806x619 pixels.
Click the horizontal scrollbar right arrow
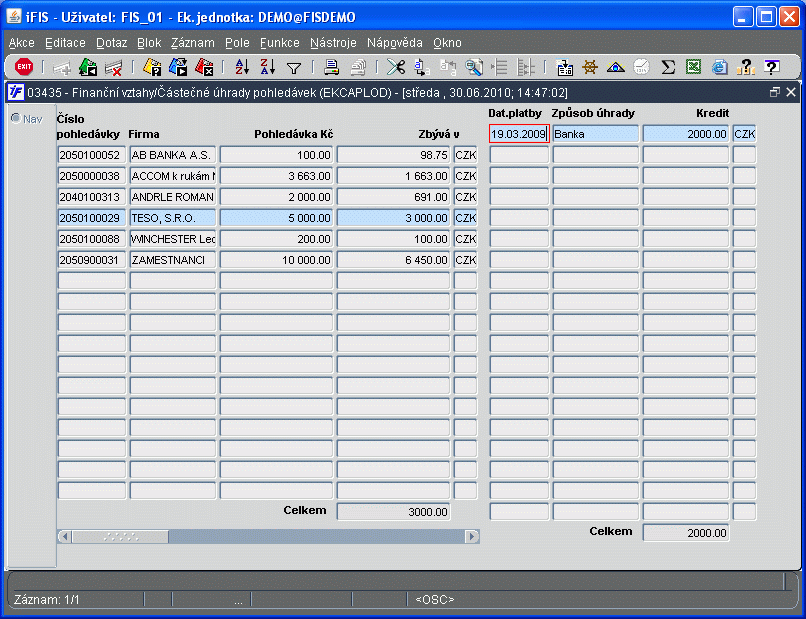pyautogui.click(x=472, y=537)
